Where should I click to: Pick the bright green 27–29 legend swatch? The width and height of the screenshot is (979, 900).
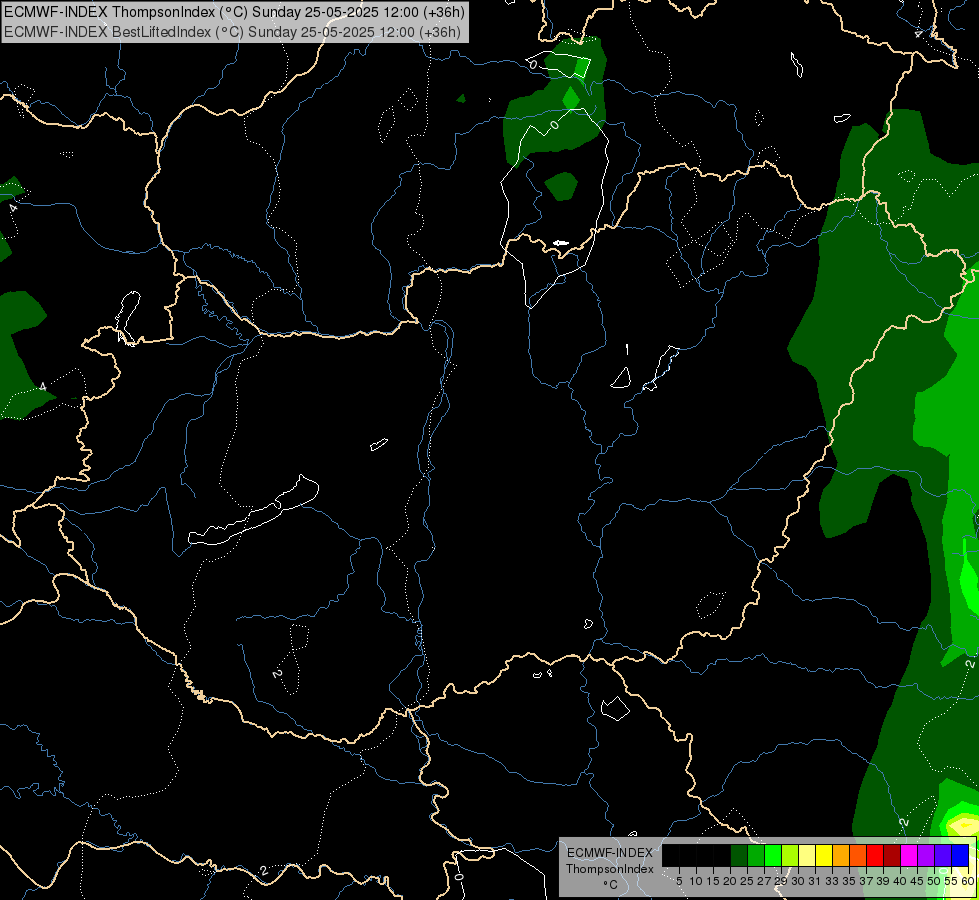pyautogui.click(x=773, y=855)
